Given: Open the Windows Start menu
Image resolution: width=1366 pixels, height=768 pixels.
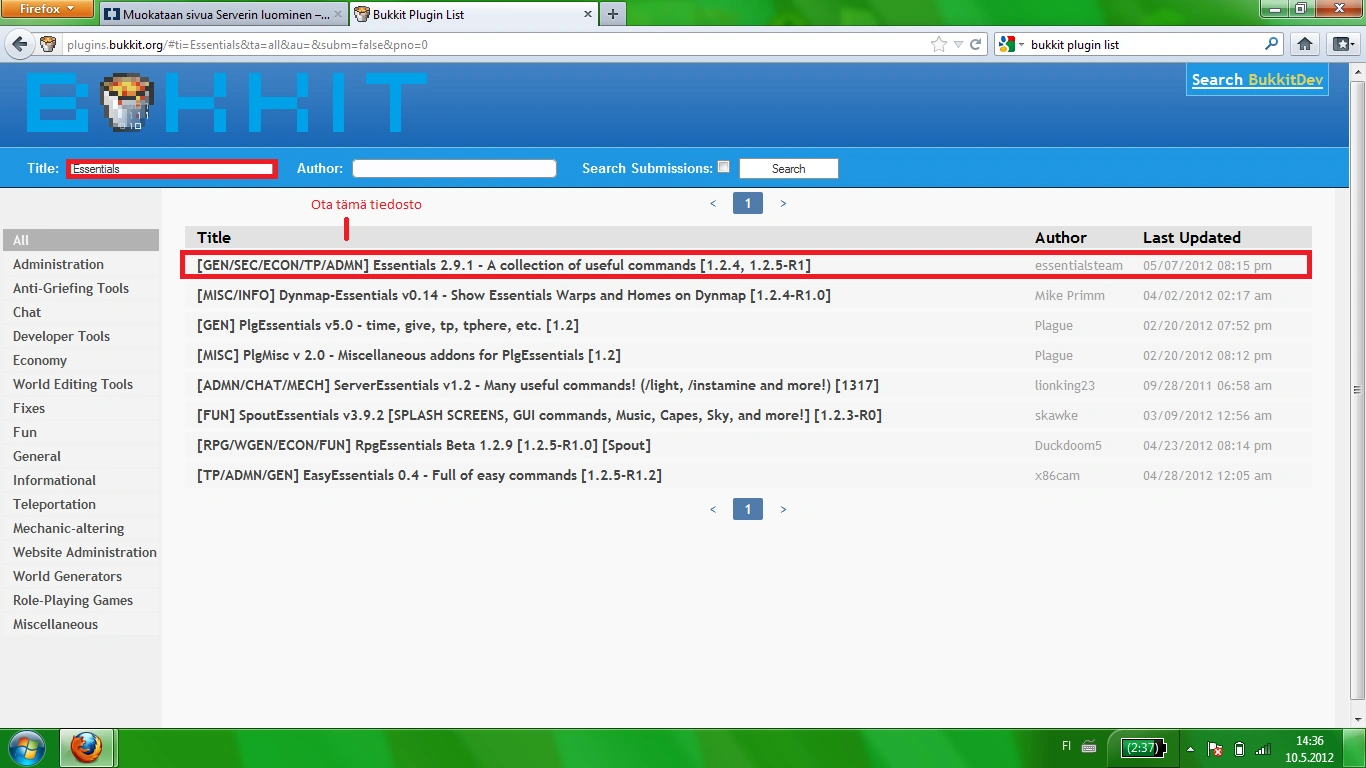Looking at the screenshot, I should [26, 748].
